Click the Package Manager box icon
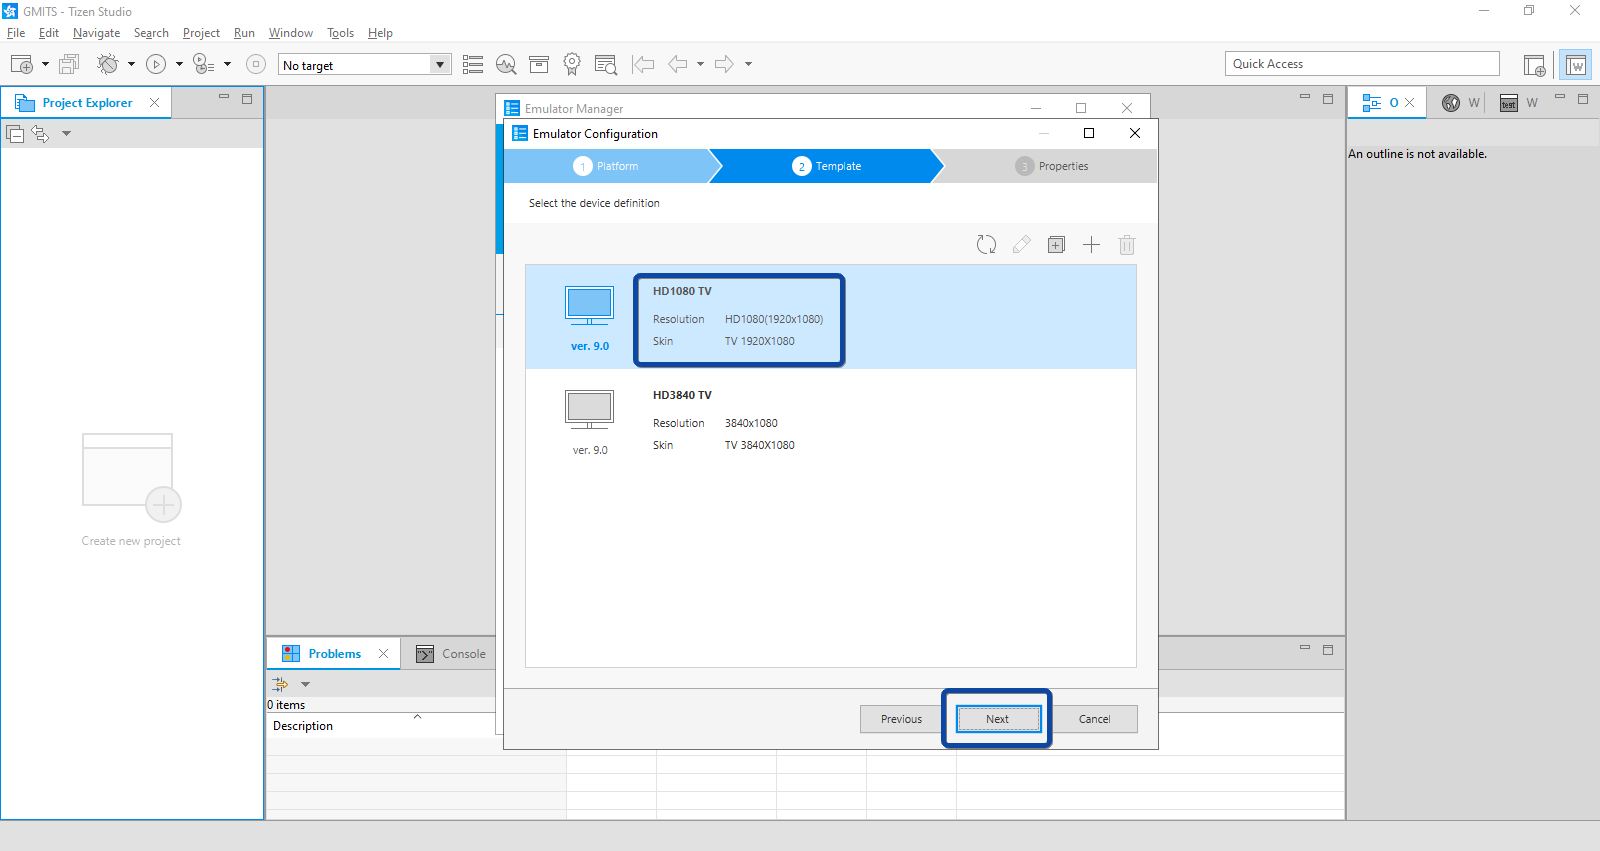Viewport: 1600px width, 851px height. point(539,64)
